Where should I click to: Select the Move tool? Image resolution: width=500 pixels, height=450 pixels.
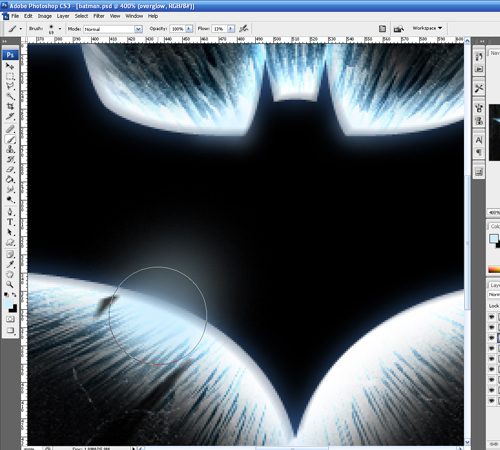10,66
